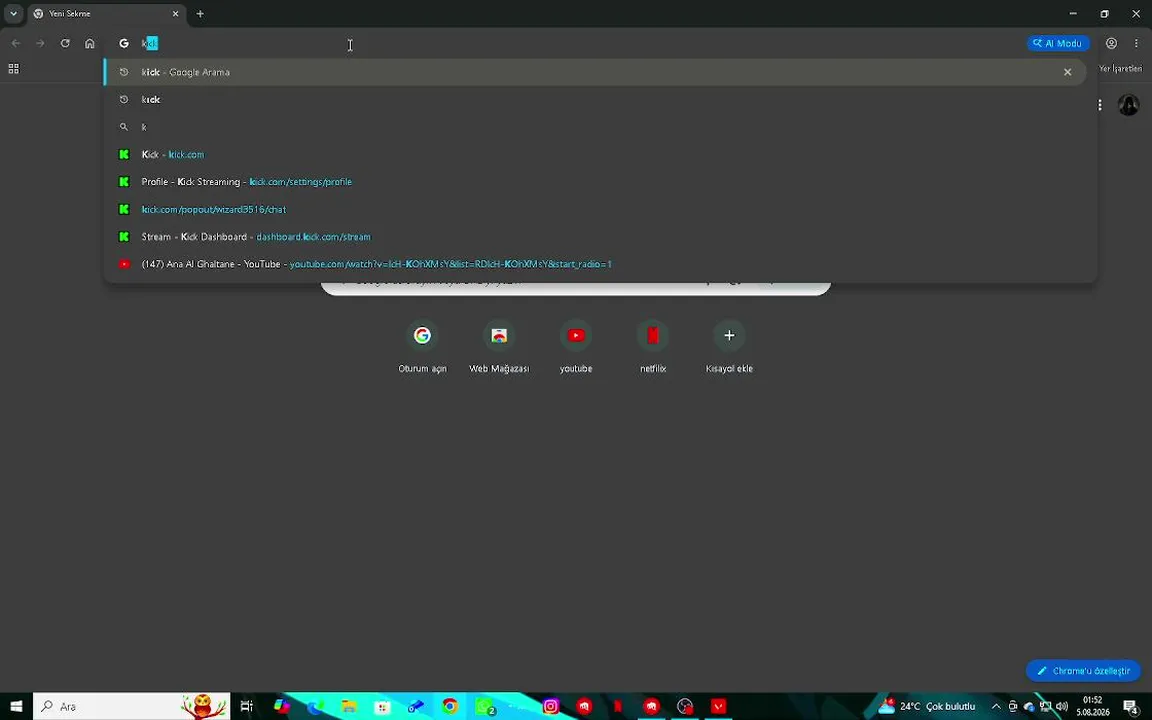Select the 'kıck' history suggestion

[x=595, y=99]
